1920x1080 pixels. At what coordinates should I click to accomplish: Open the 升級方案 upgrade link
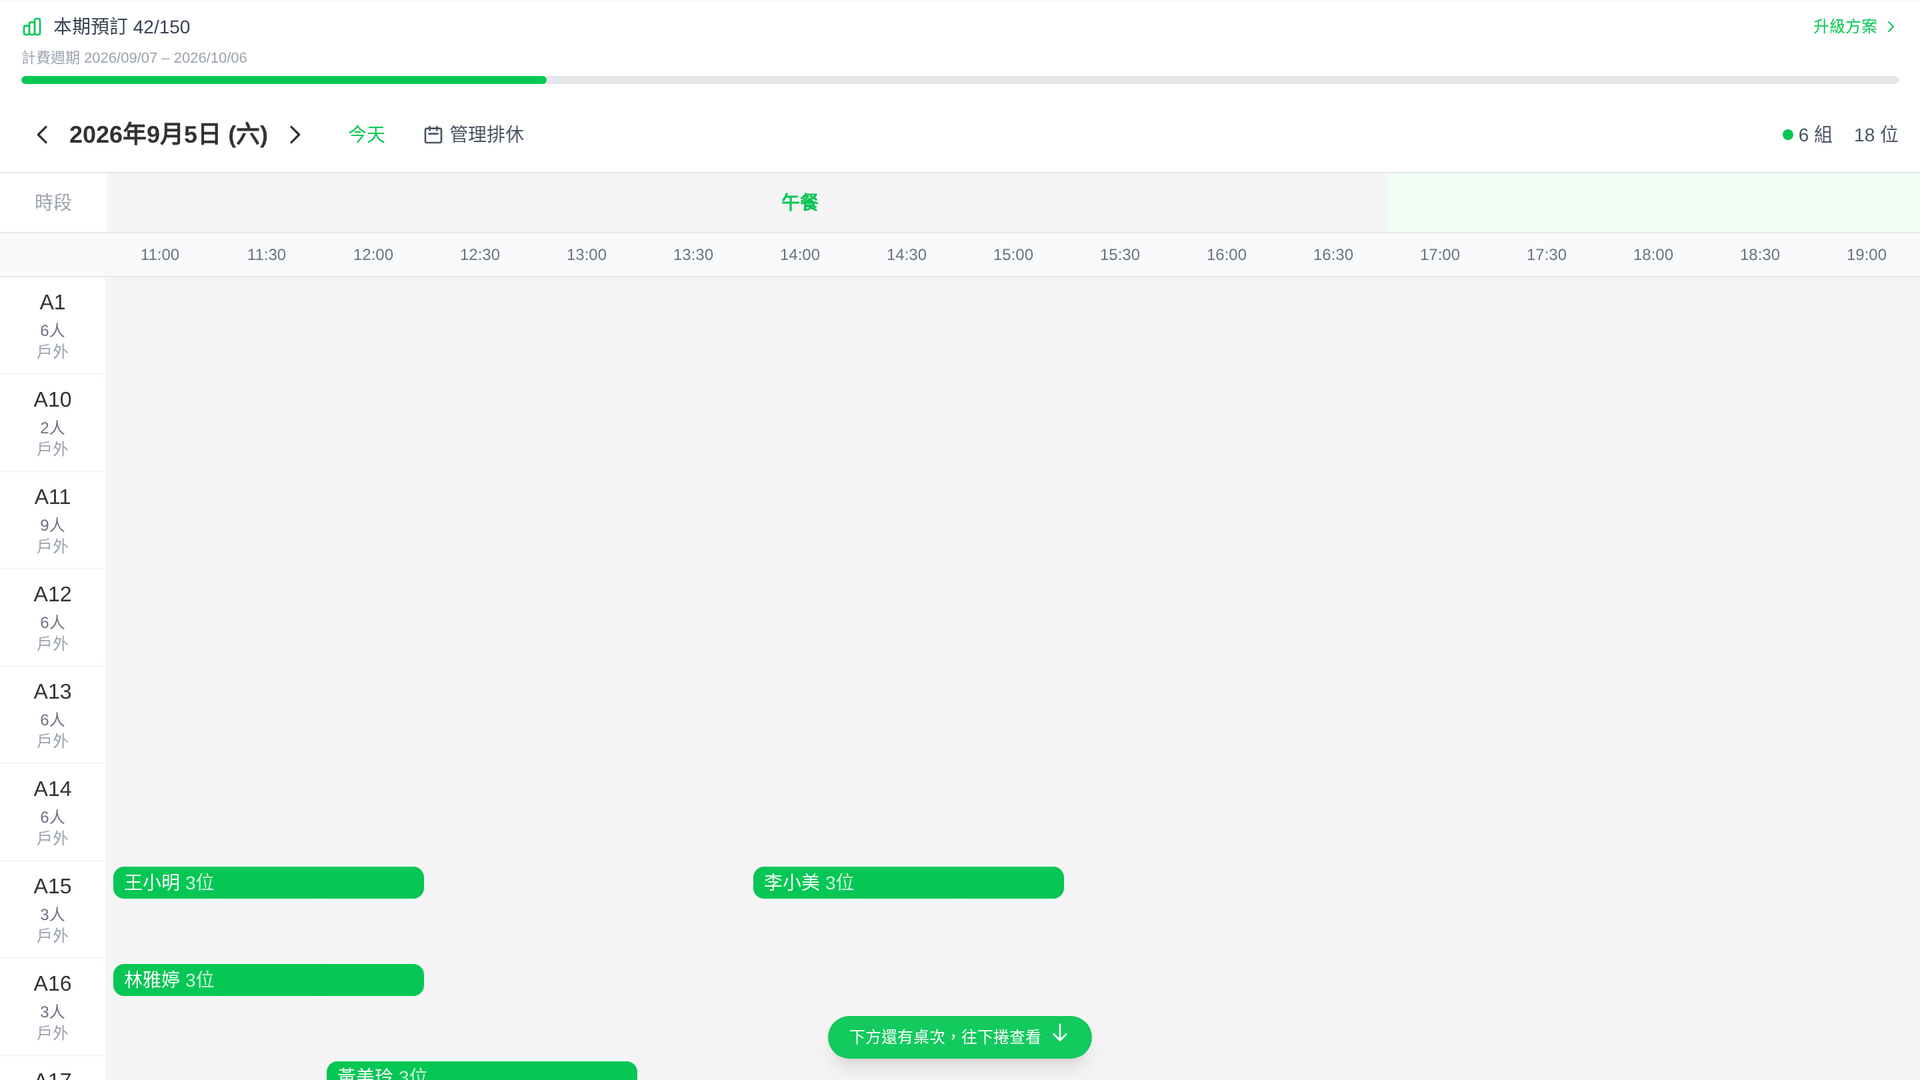(x=1855, y=27)
